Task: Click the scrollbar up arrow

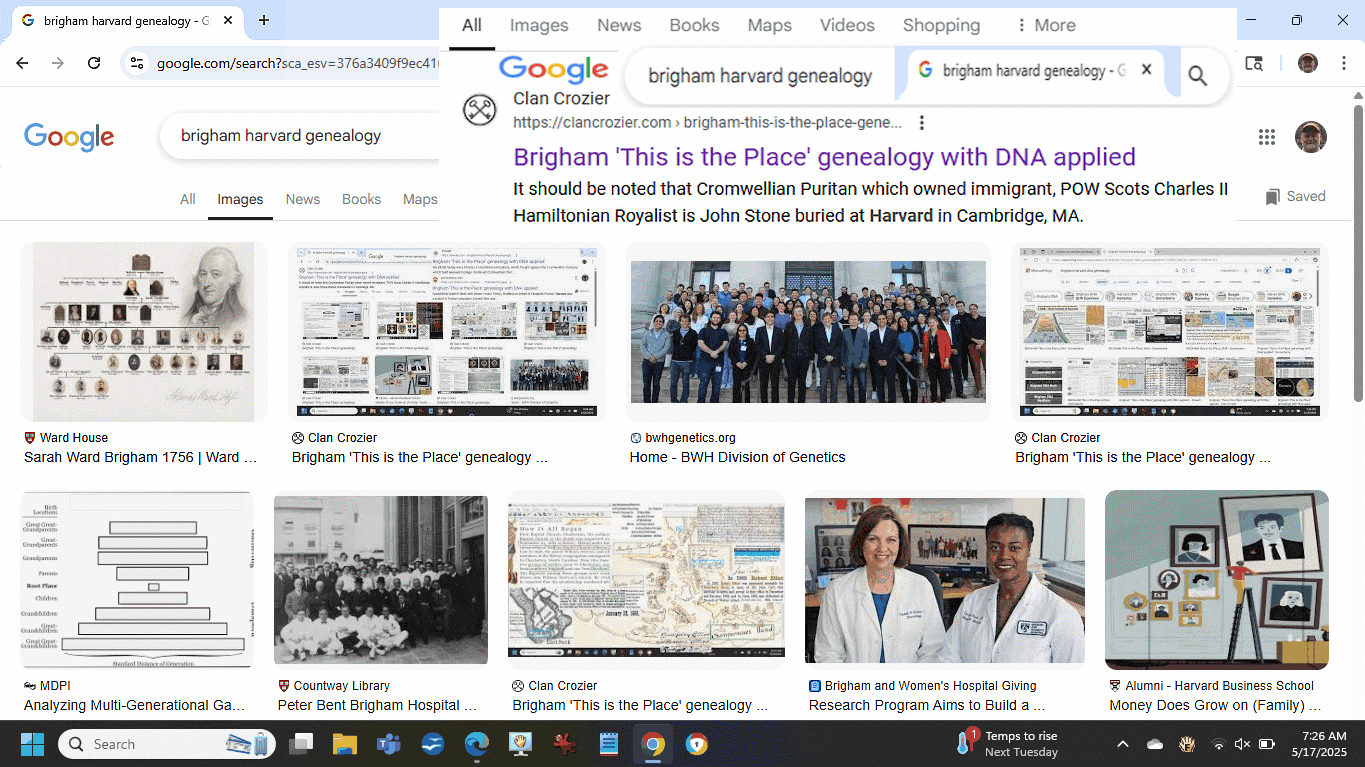Action: pos(1358,96)
